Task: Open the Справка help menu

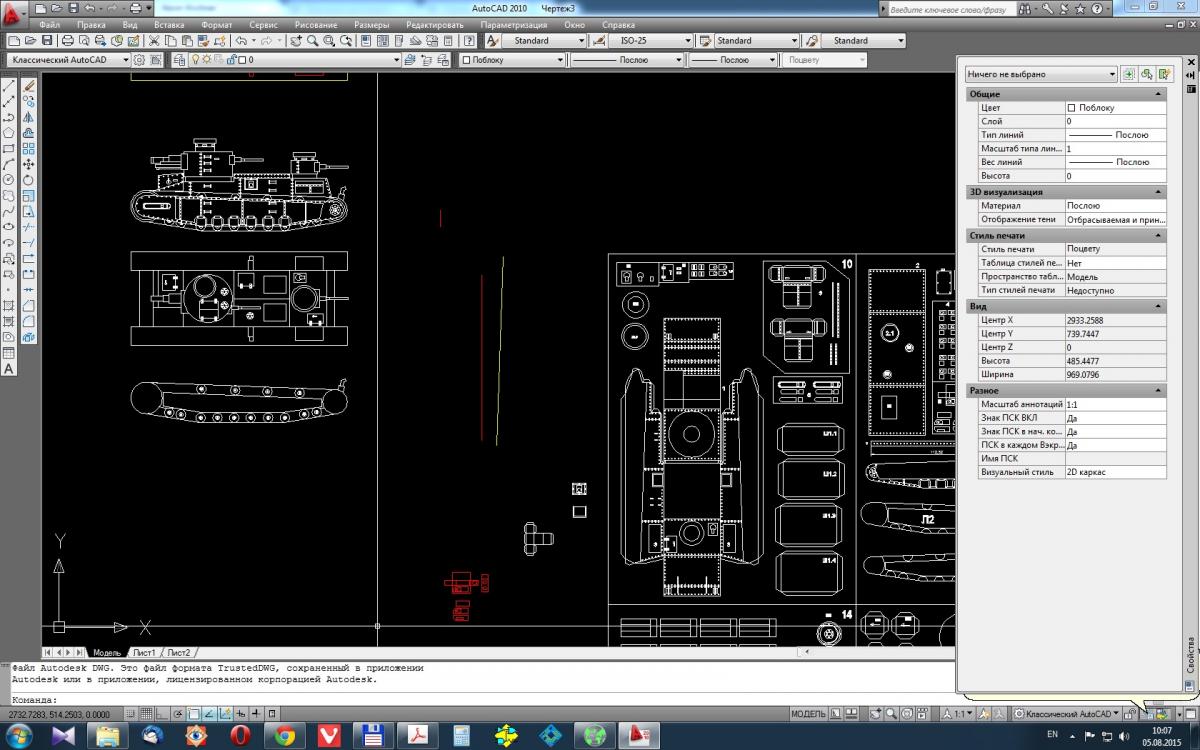Action: 619,24
